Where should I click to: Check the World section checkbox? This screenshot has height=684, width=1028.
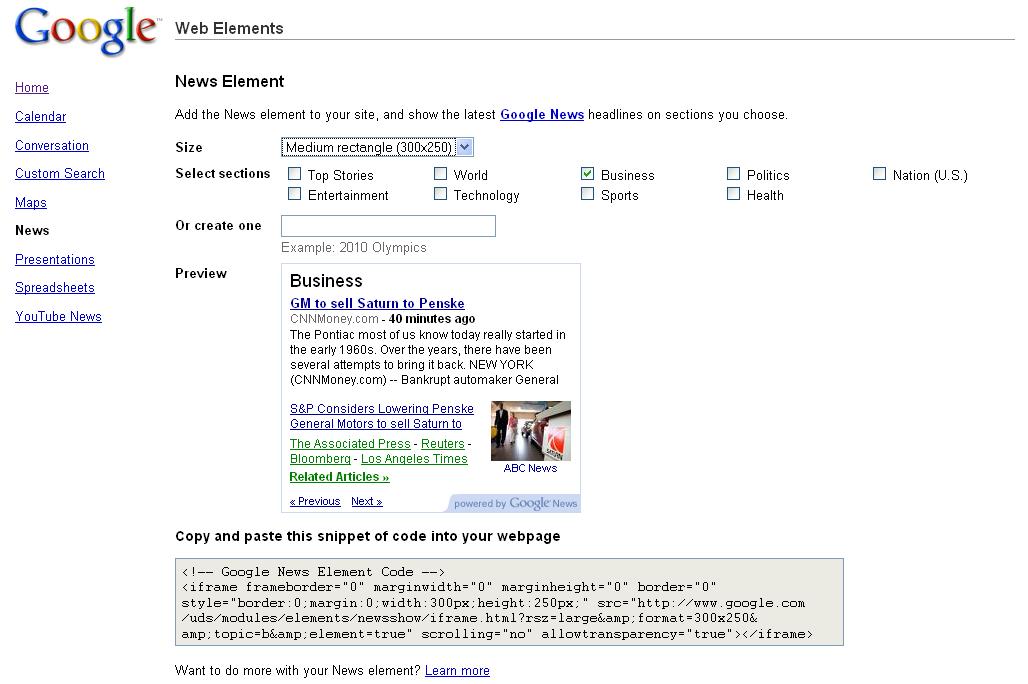441,174
